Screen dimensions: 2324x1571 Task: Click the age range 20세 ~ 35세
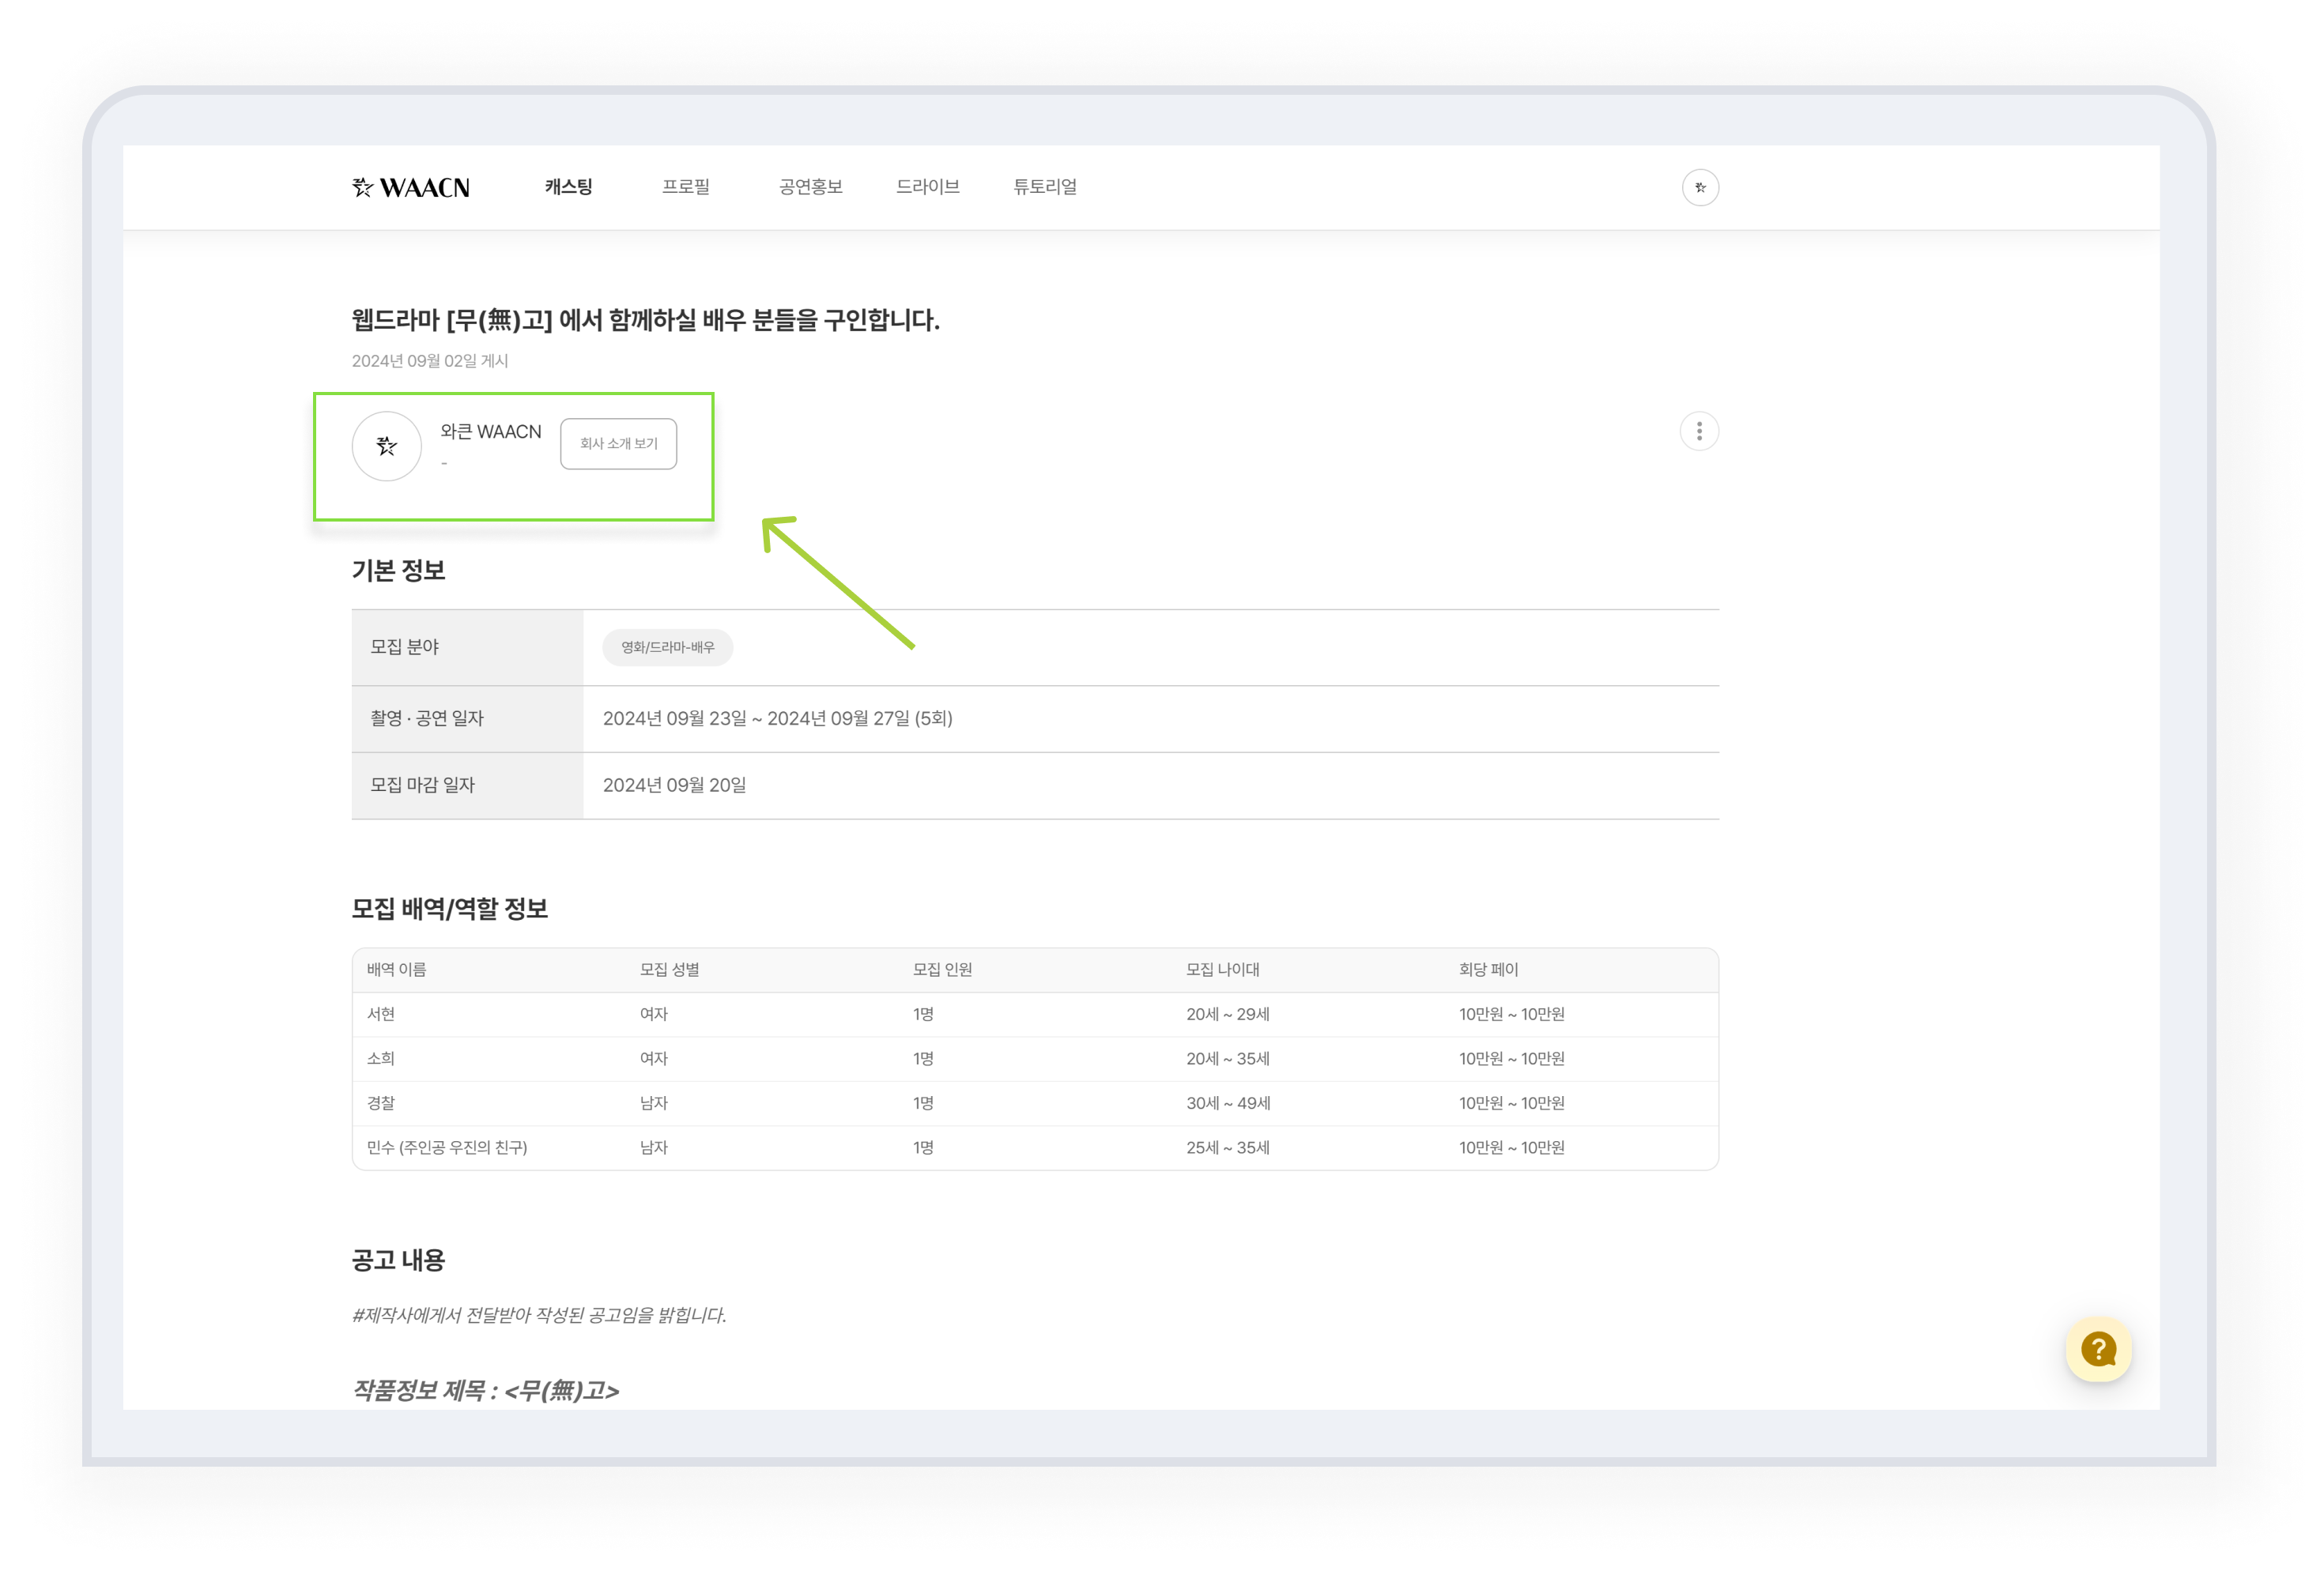click(x=1227, y=1058)
